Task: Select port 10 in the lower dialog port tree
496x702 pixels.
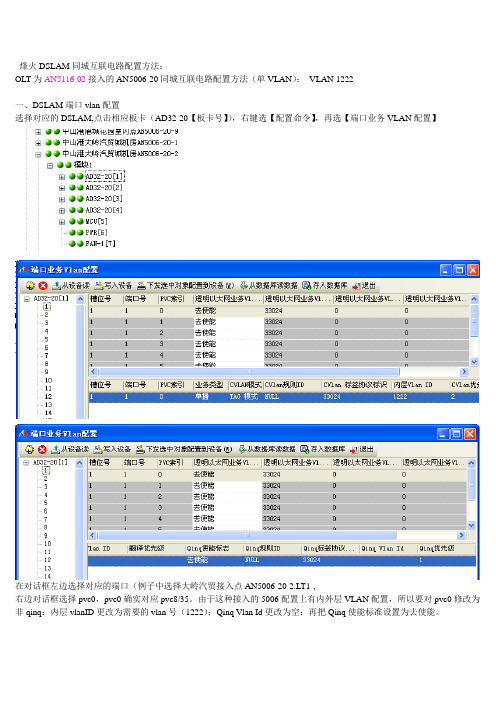Action: click(47, 544)
